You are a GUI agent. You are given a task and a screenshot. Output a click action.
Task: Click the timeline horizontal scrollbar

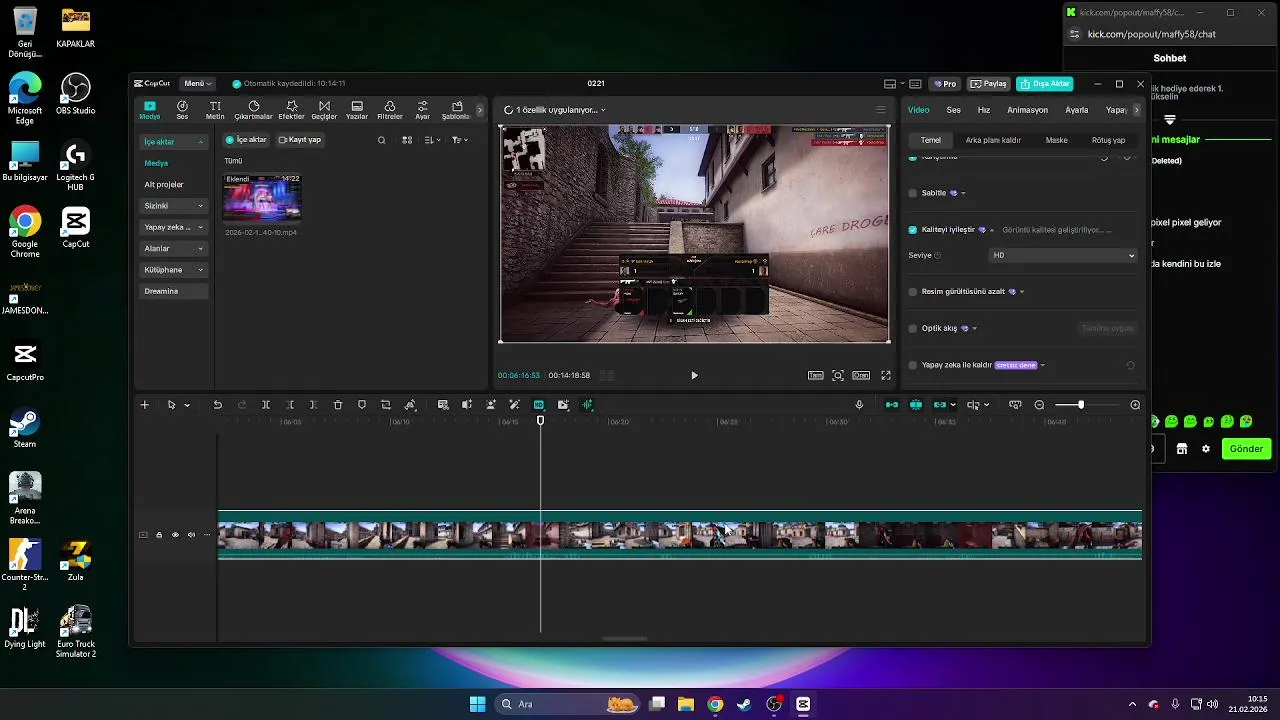pyautogui.click(x=625, y=639)
